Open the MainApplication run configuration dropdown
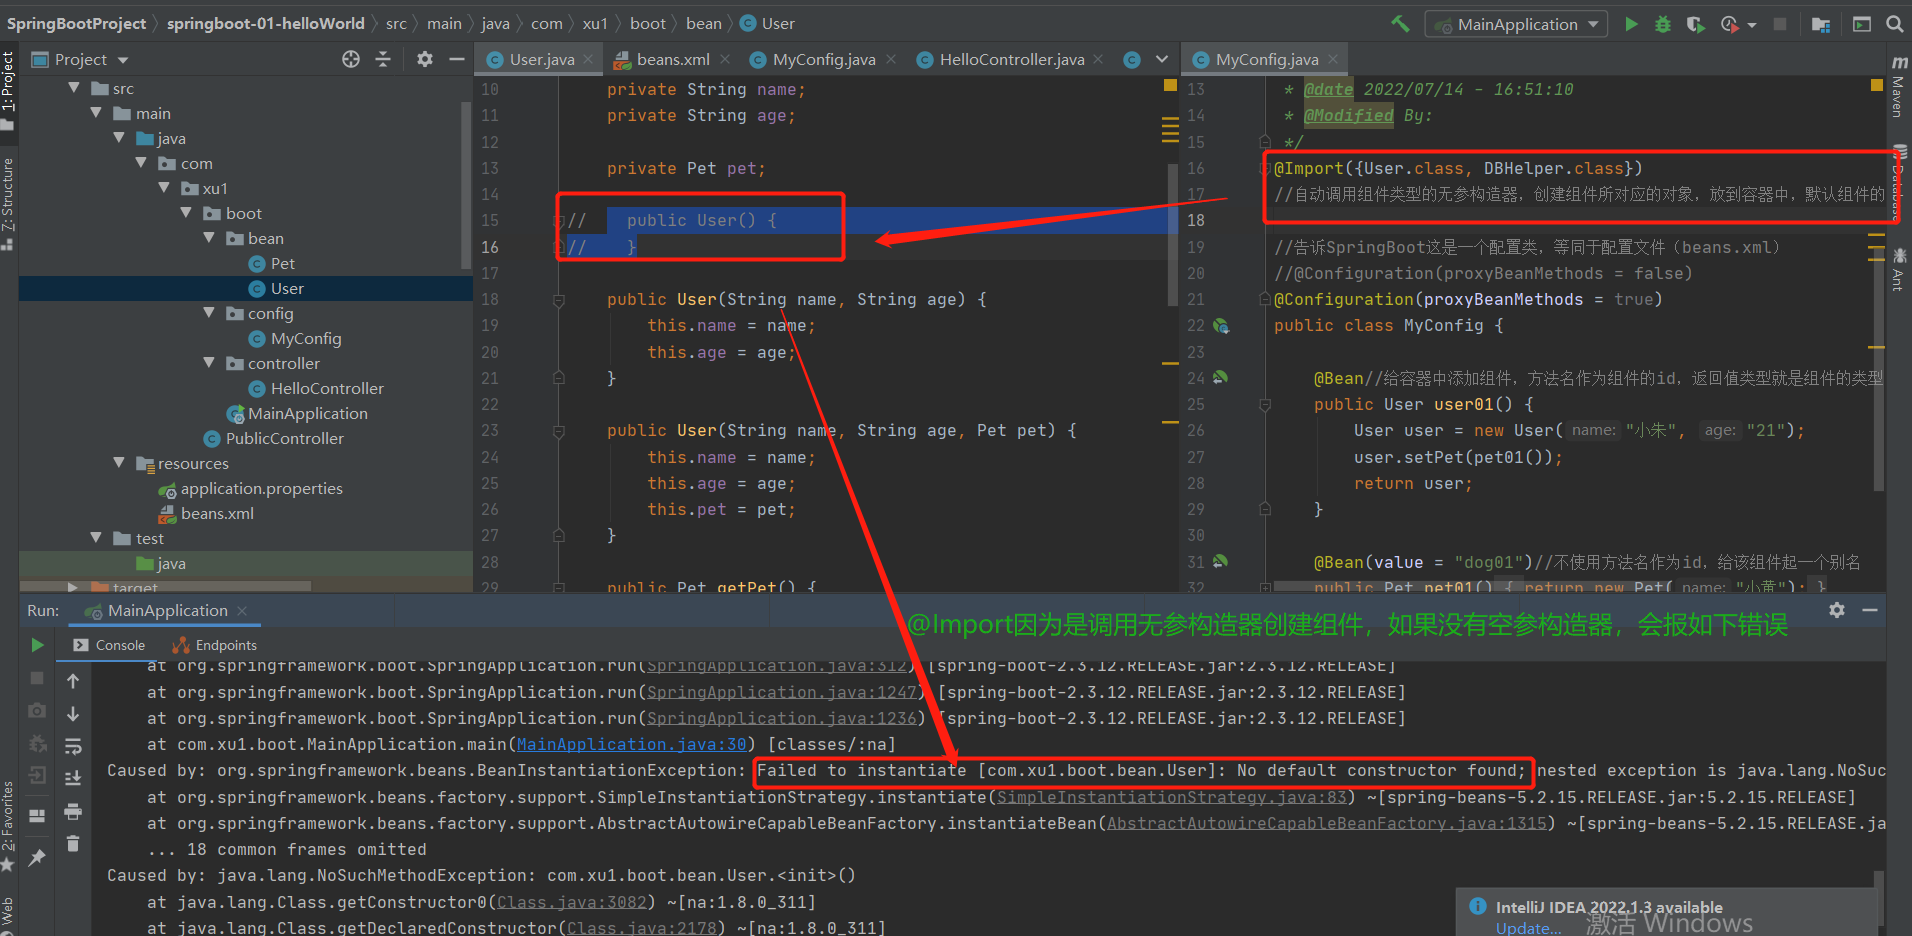This screenshot has width=1912, height=936. tap(1516, 24)
